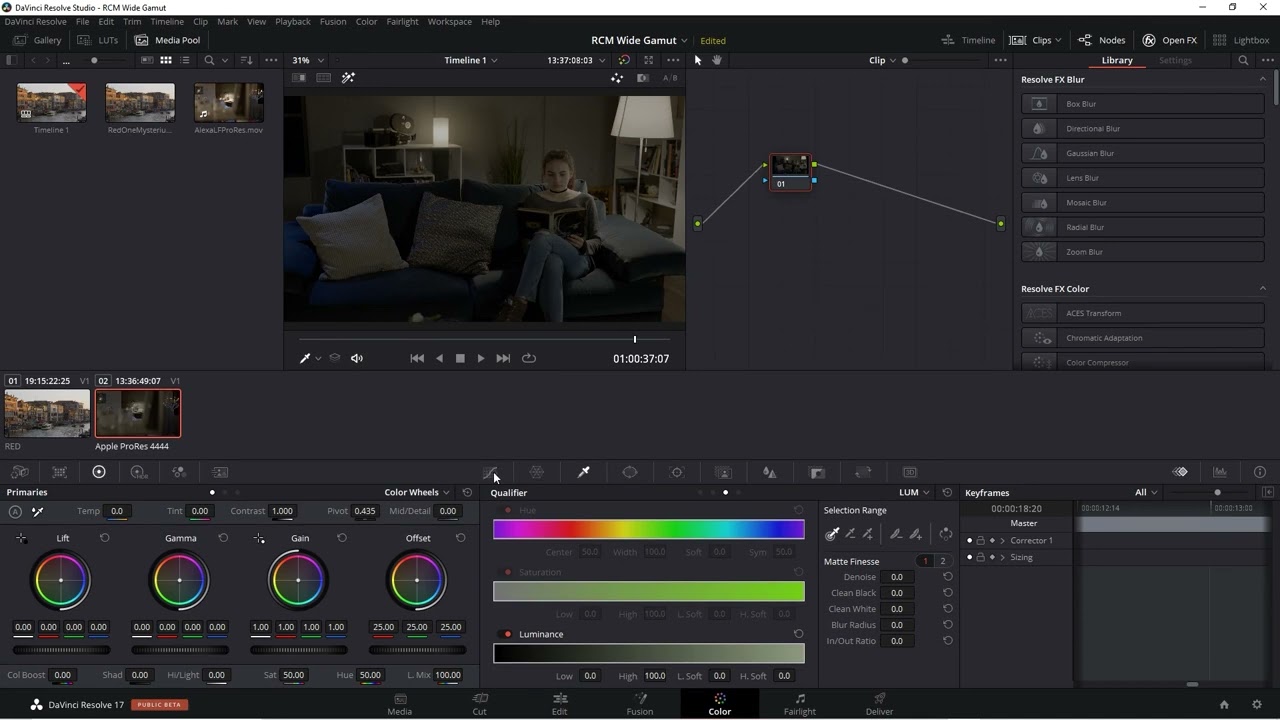Click the Gain master wheel slider
This screenshot has height=720, width=1280.
(298, 650)
